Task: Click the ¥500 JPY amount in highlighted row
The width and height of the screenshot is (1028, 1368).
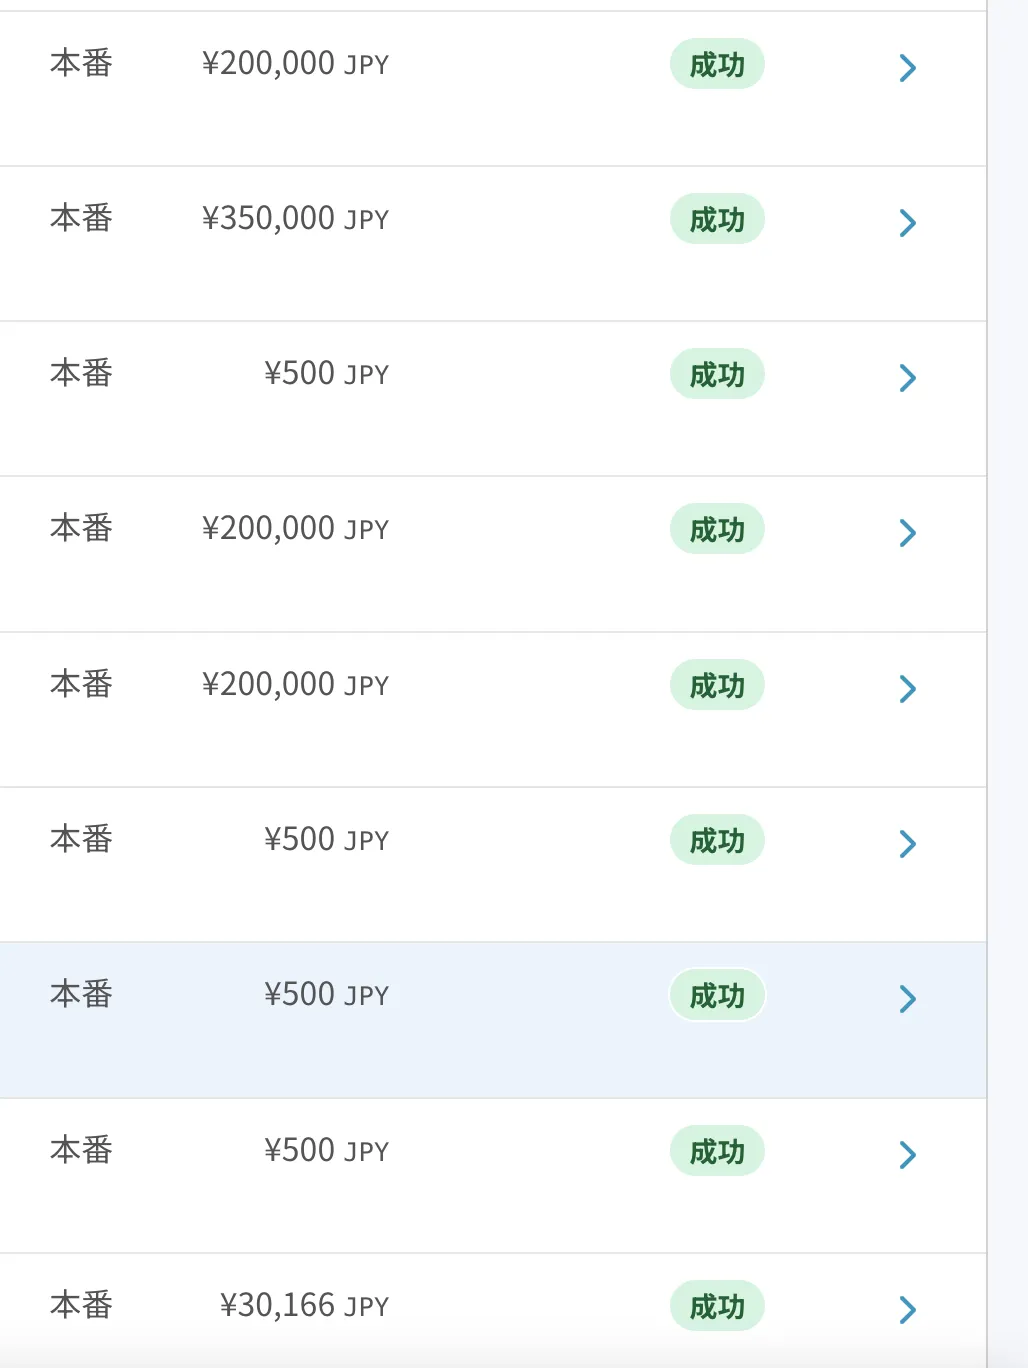Action: tap(326, 994)
